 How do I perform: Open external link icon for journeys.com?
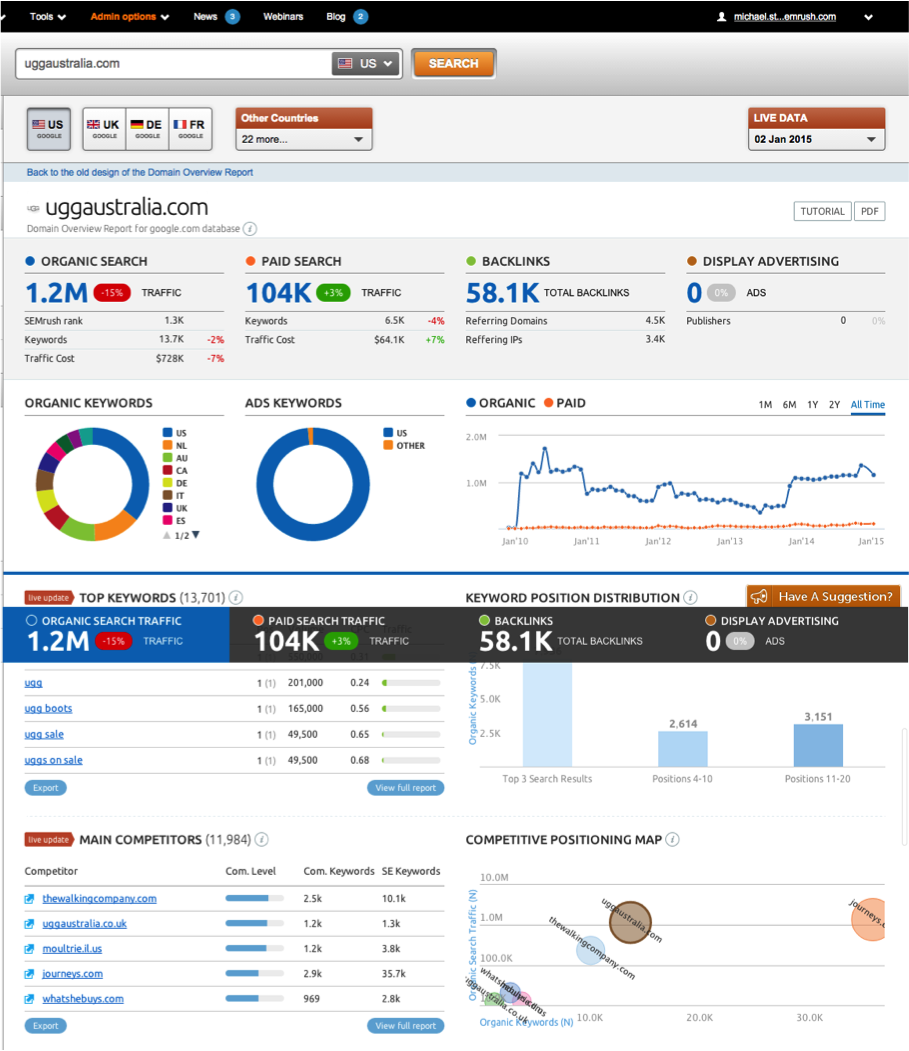tap(29, 974)
